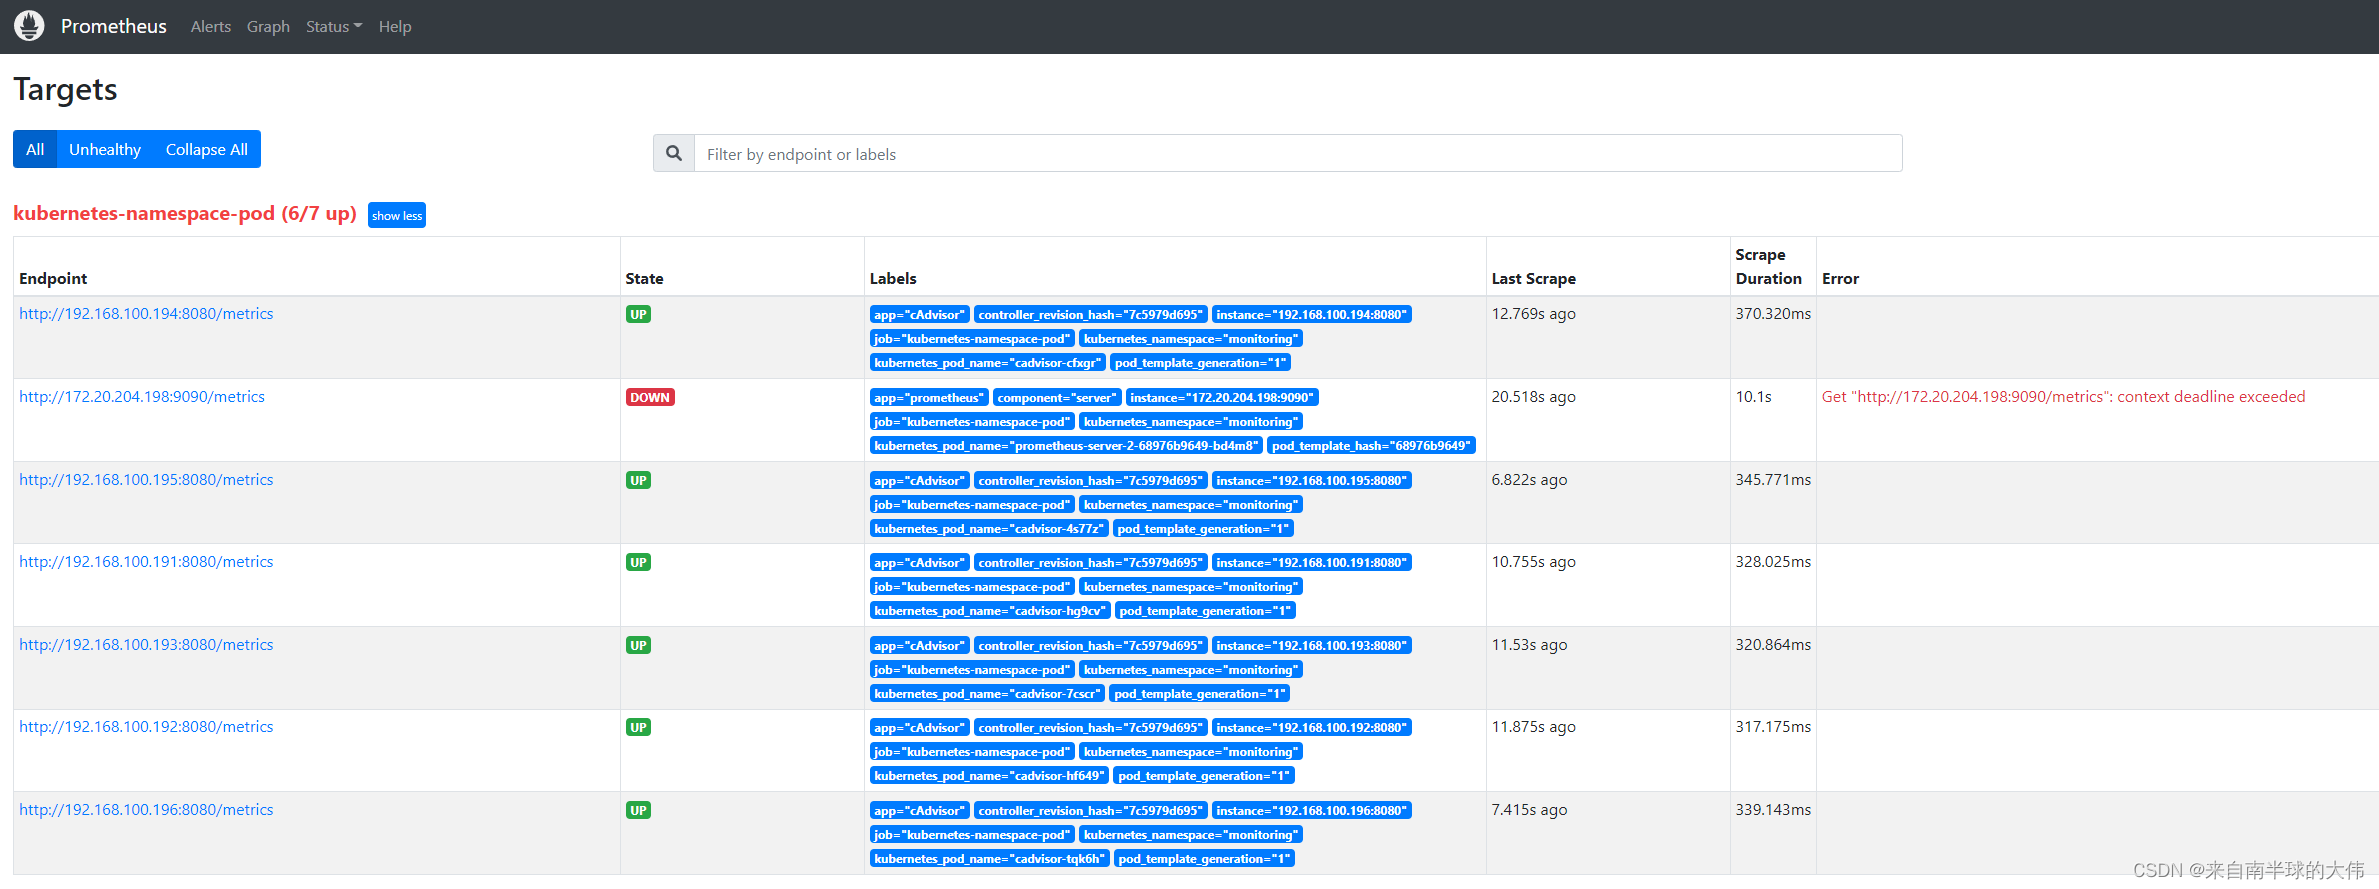Open endpoint http://192.168.100.191:8080/metrics

(146, 562)
